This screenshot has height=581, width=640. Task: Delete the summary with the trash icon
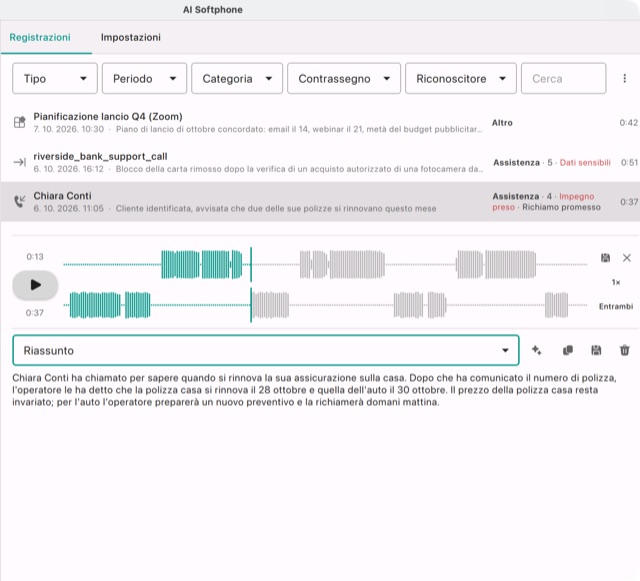pyautogui.click(x=624, y=350)
